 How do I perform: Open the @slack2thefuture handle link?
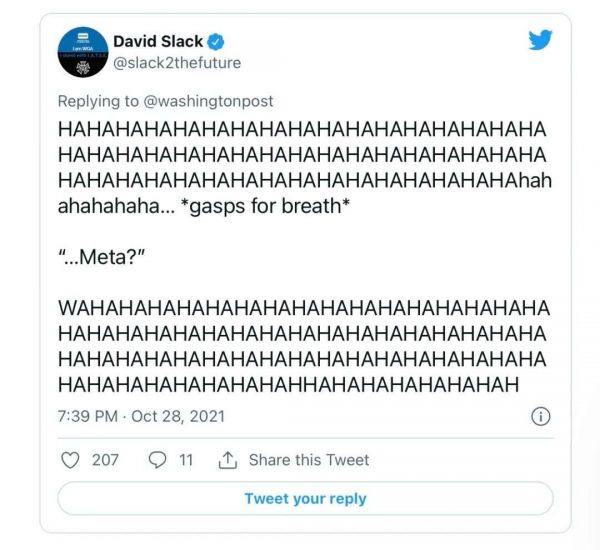177,63
